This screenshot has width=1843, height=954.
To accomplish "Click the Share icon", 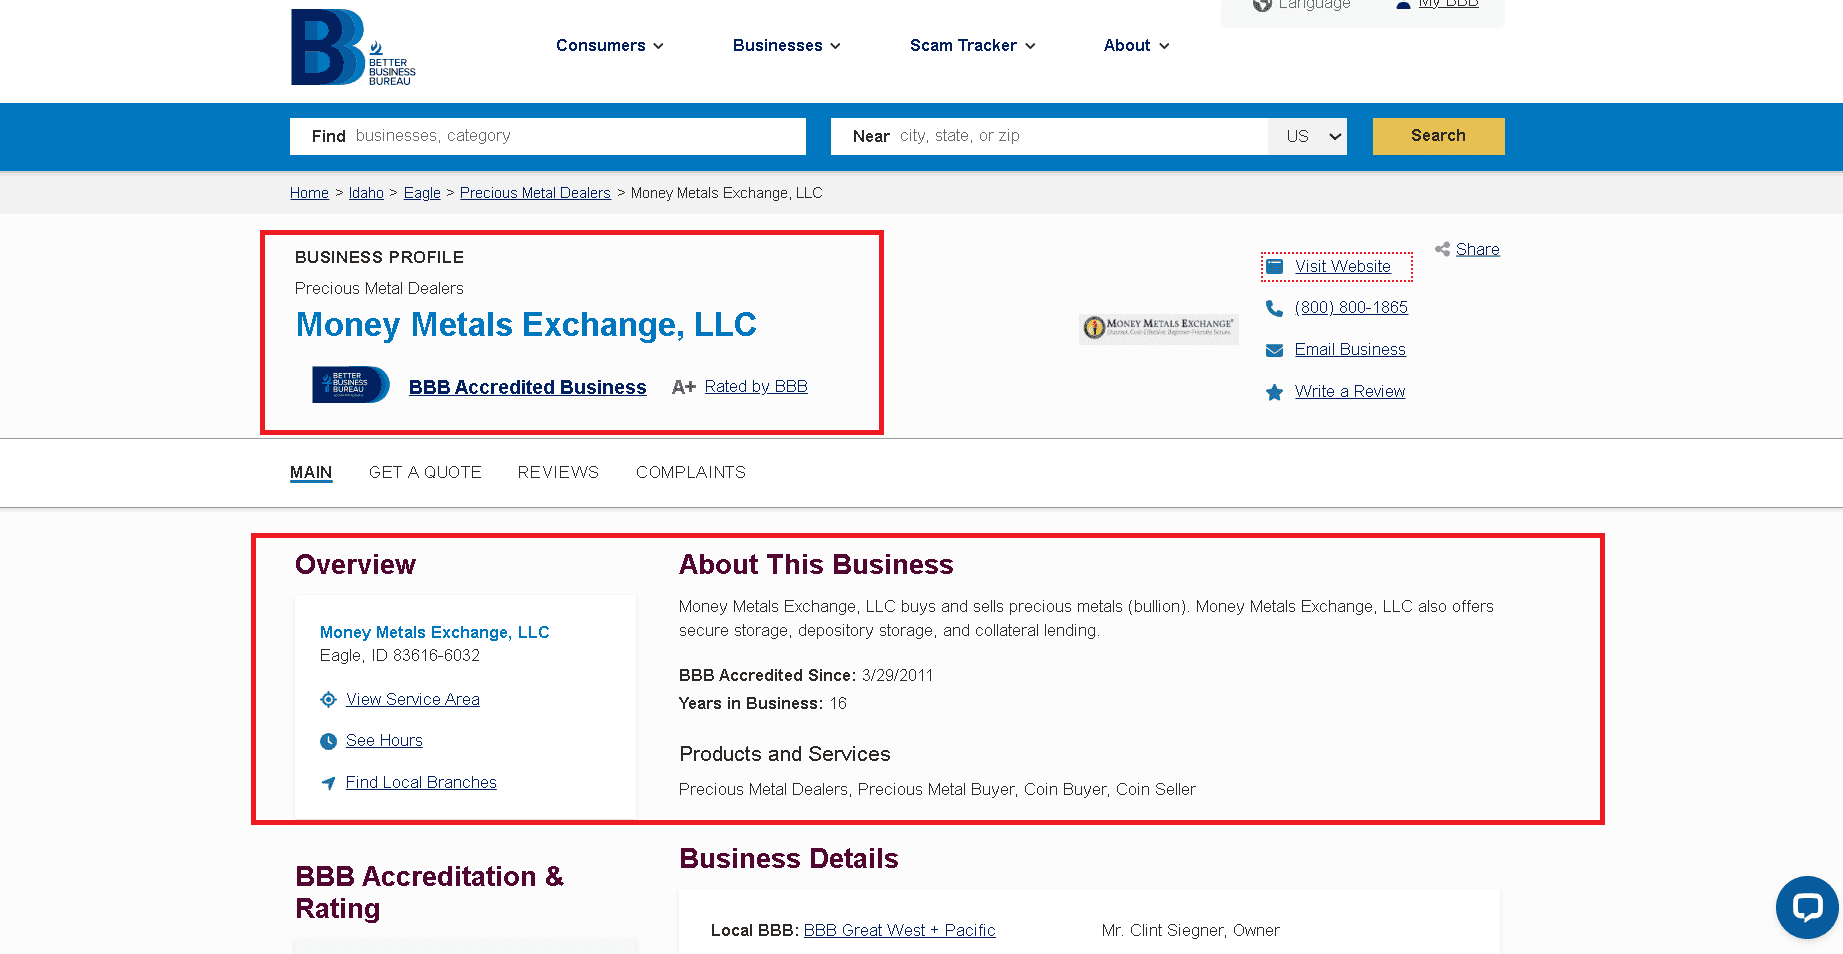I will point(1442,249).
